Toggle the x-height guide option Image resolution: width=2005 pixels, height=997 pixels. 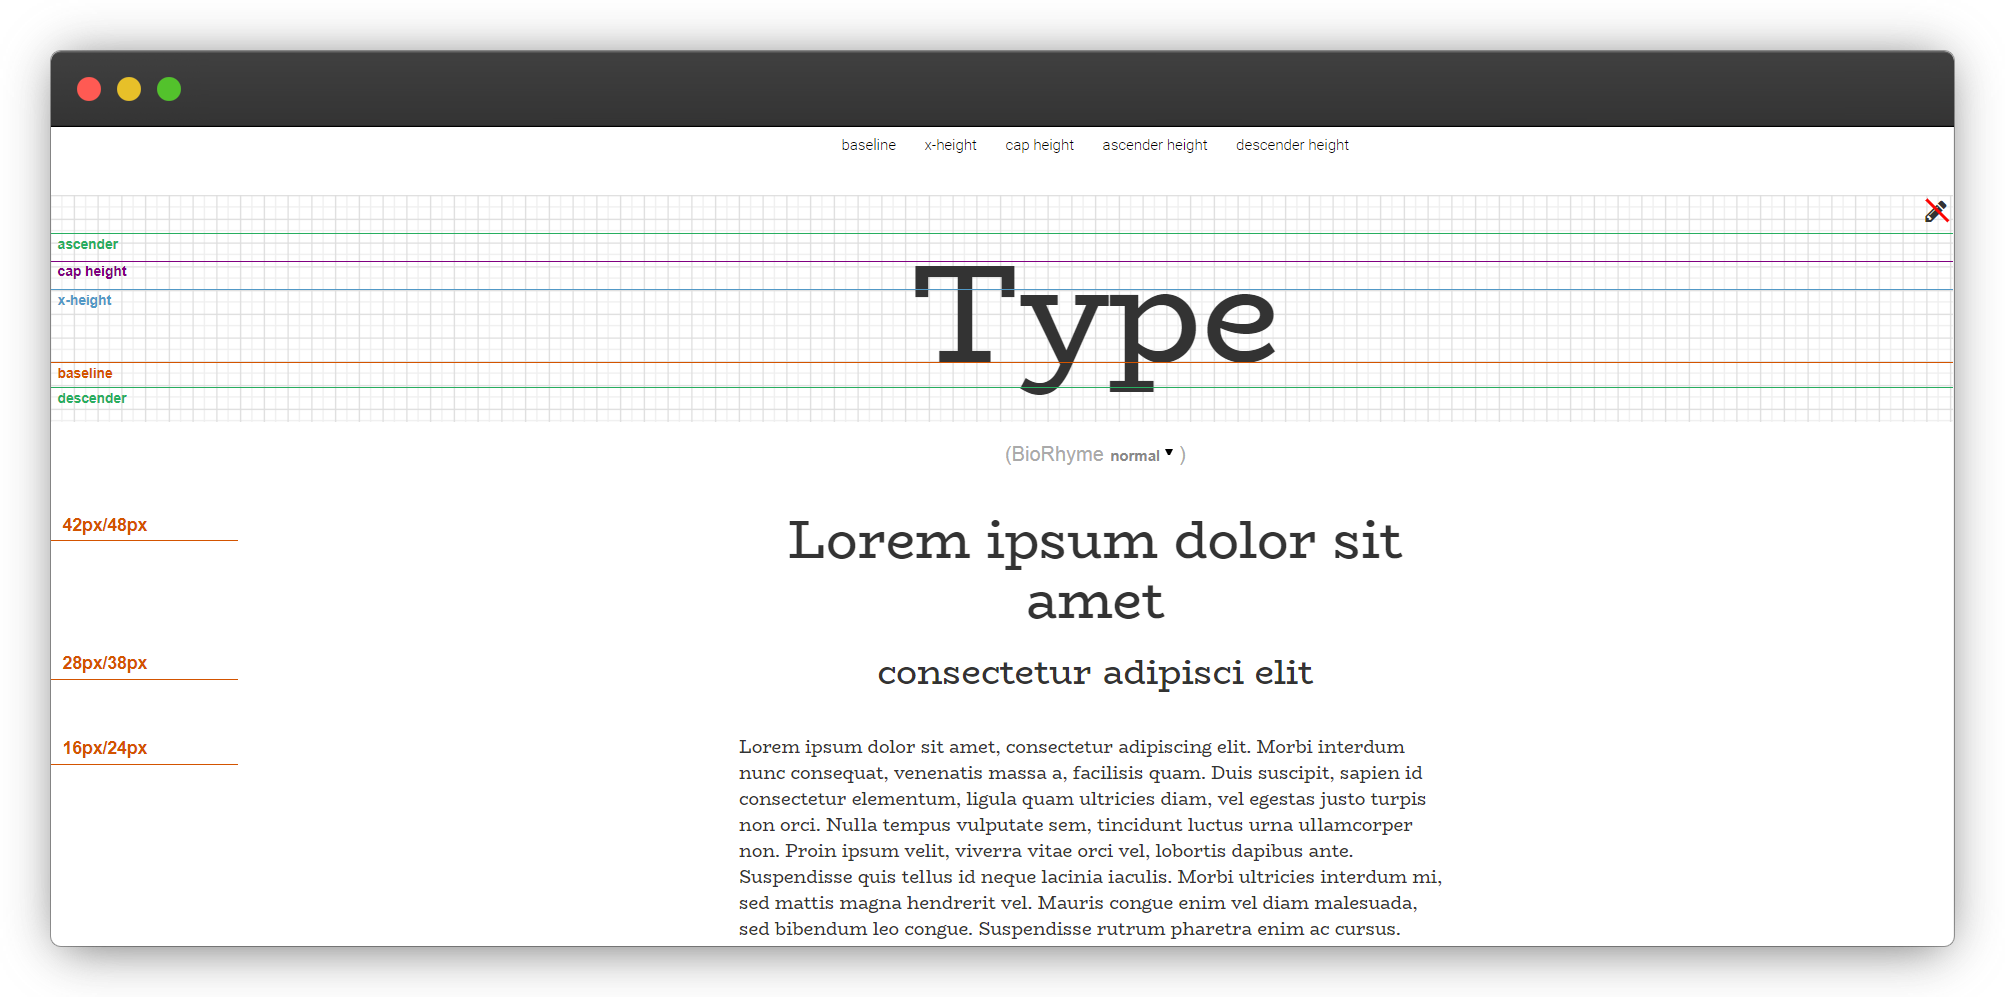click(950, 145)
